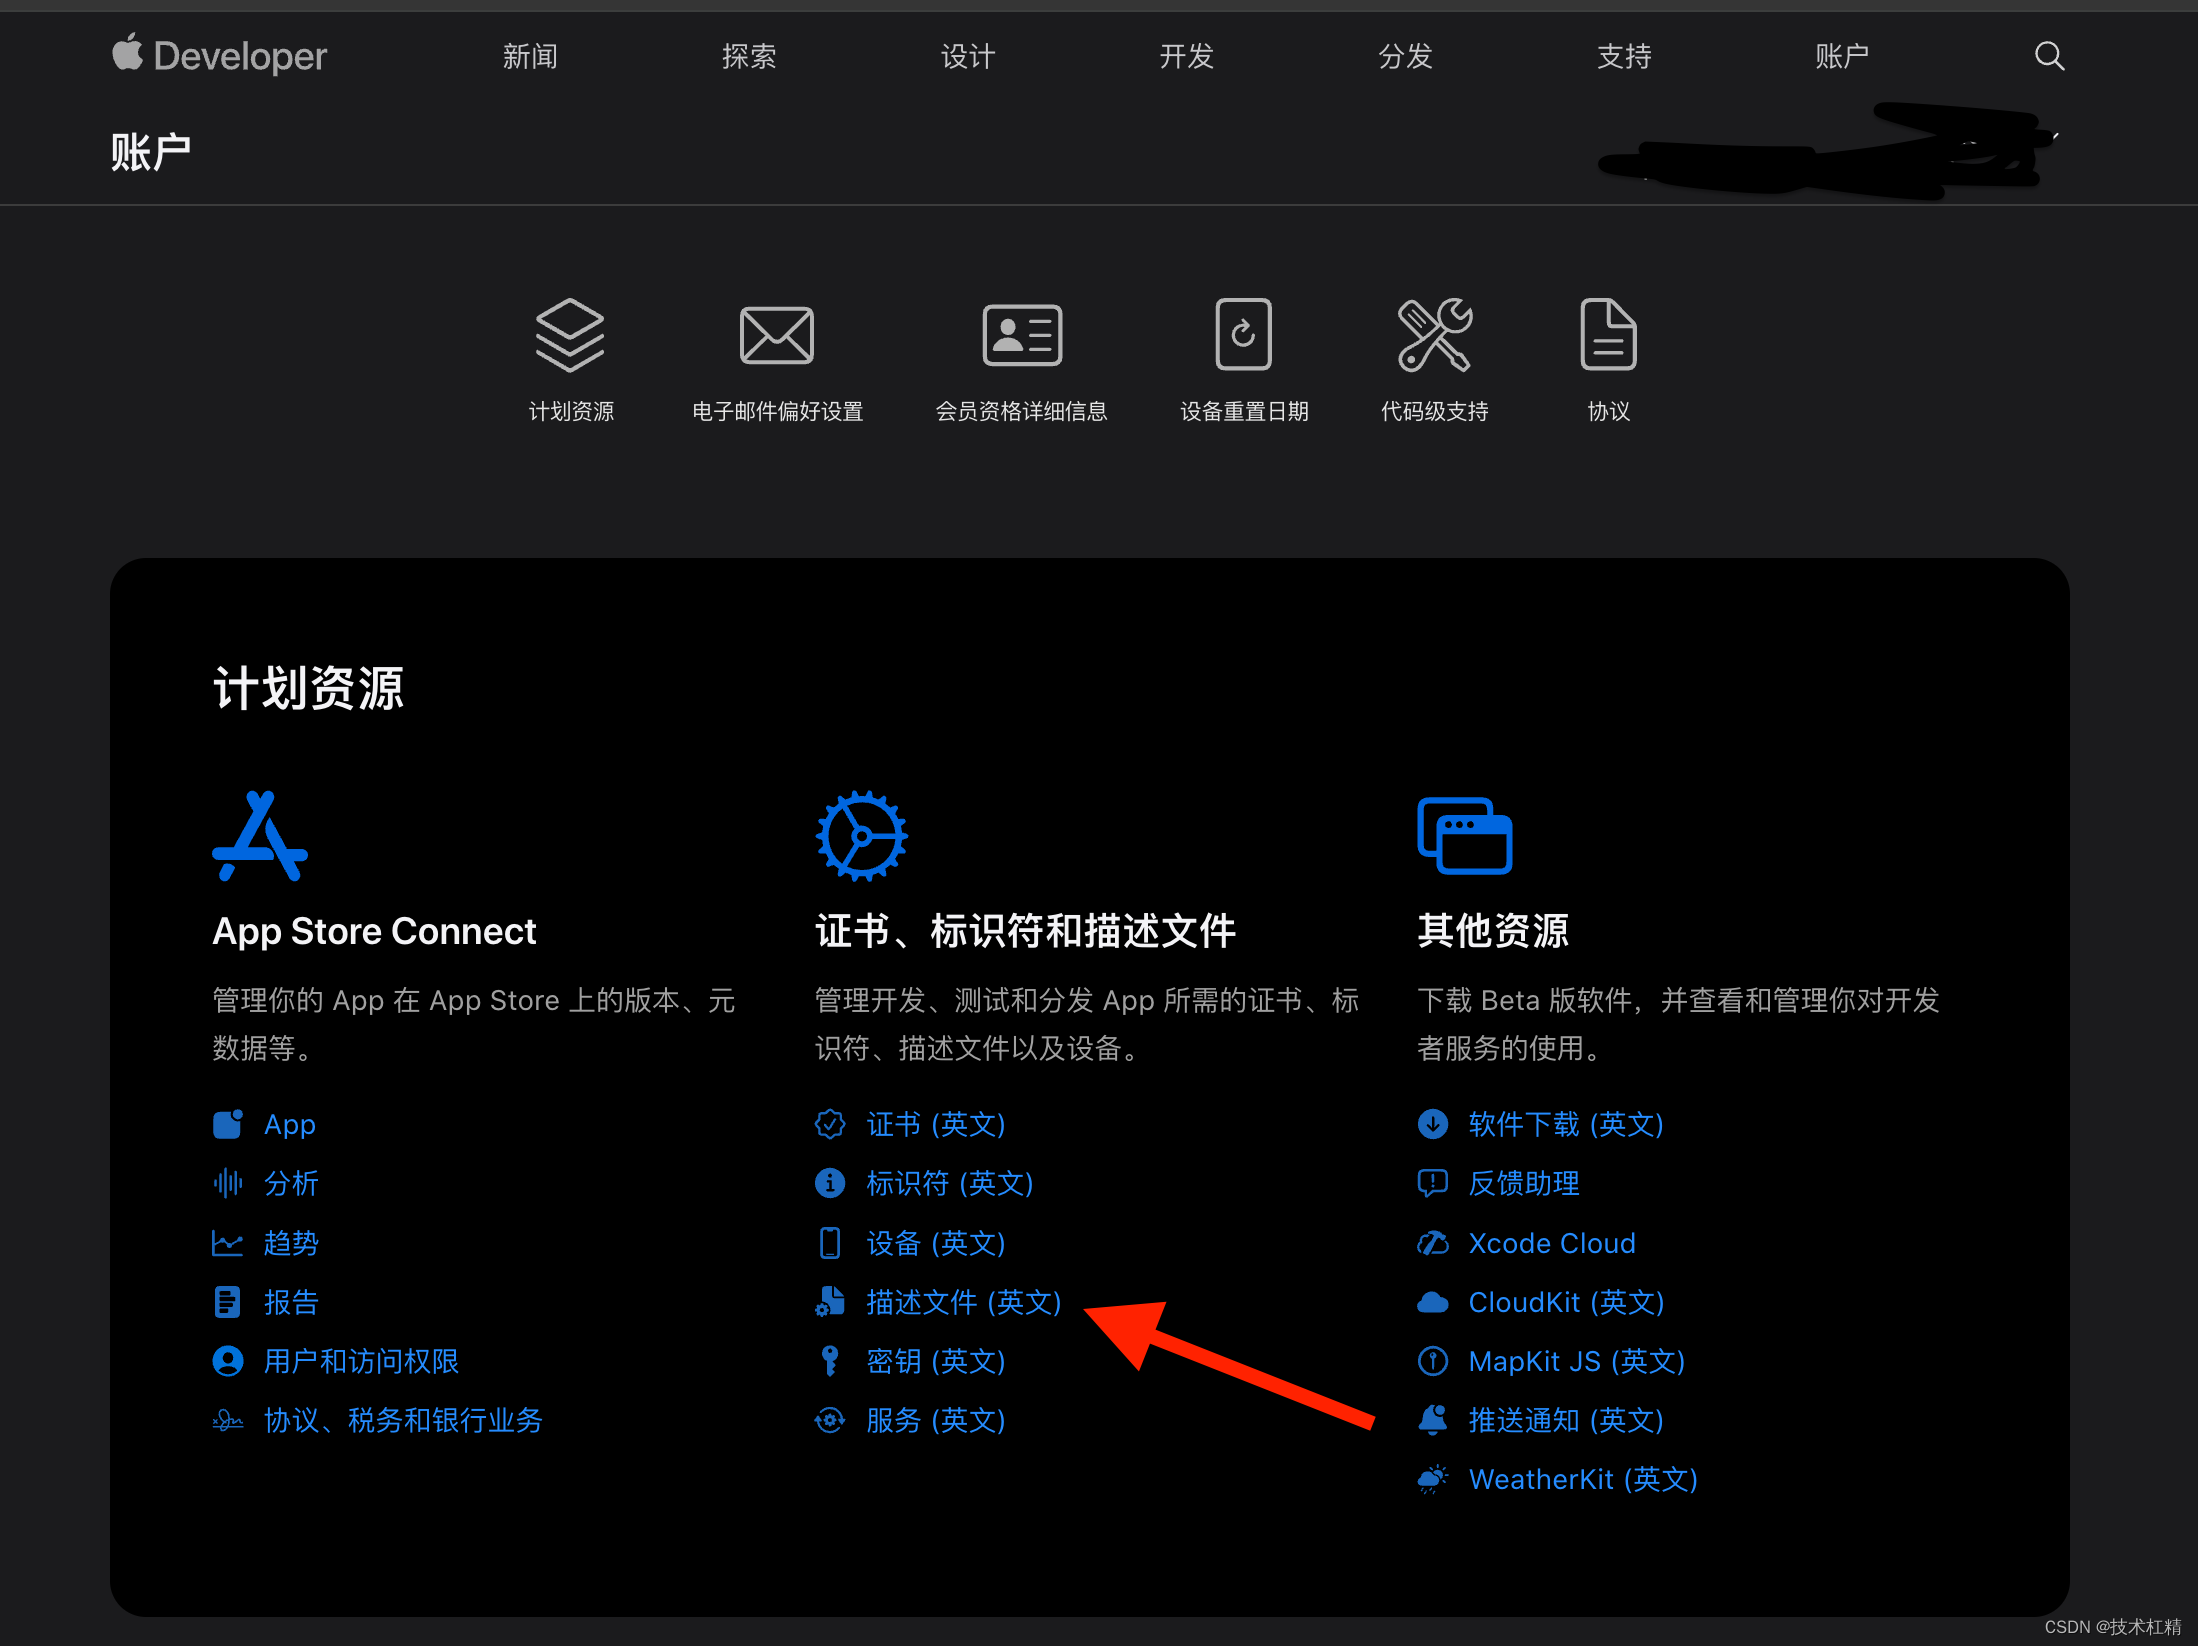This screenshot has width=2198, height=1646.
Task: Open the 设备 (英文) link
Action: pos(936,1243)
